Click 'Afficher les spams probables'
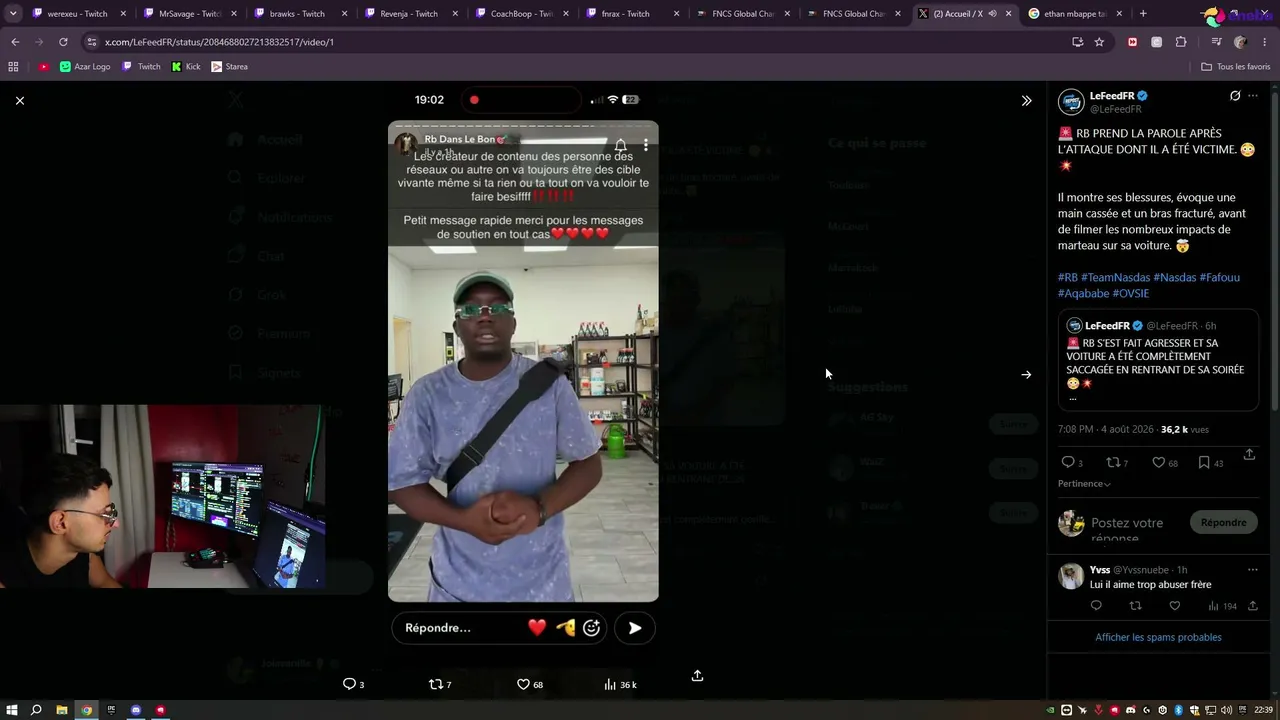This screenshot has height=720, width=1280. tap(1158, 637)
